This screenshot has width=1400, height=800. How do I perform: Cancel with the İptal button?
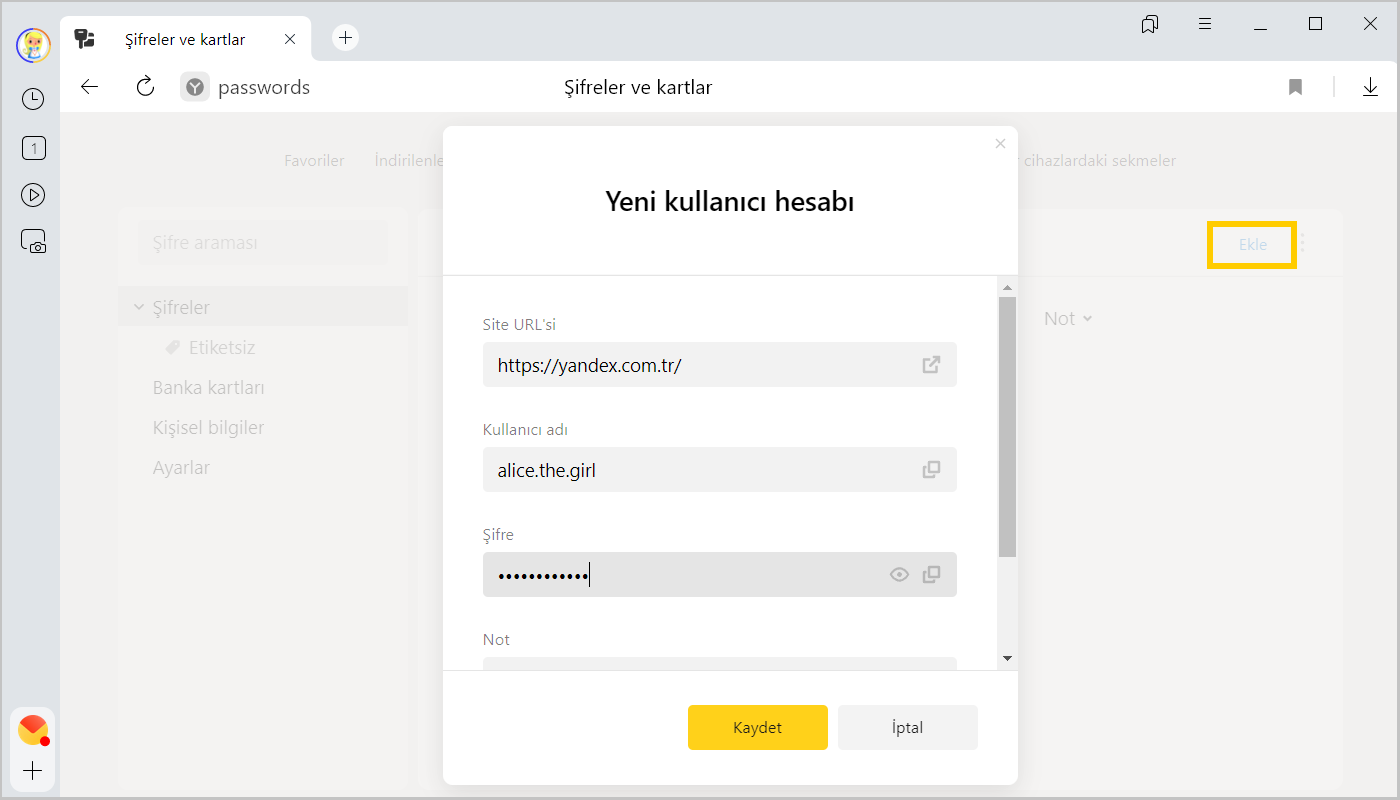tap(907, 727)
